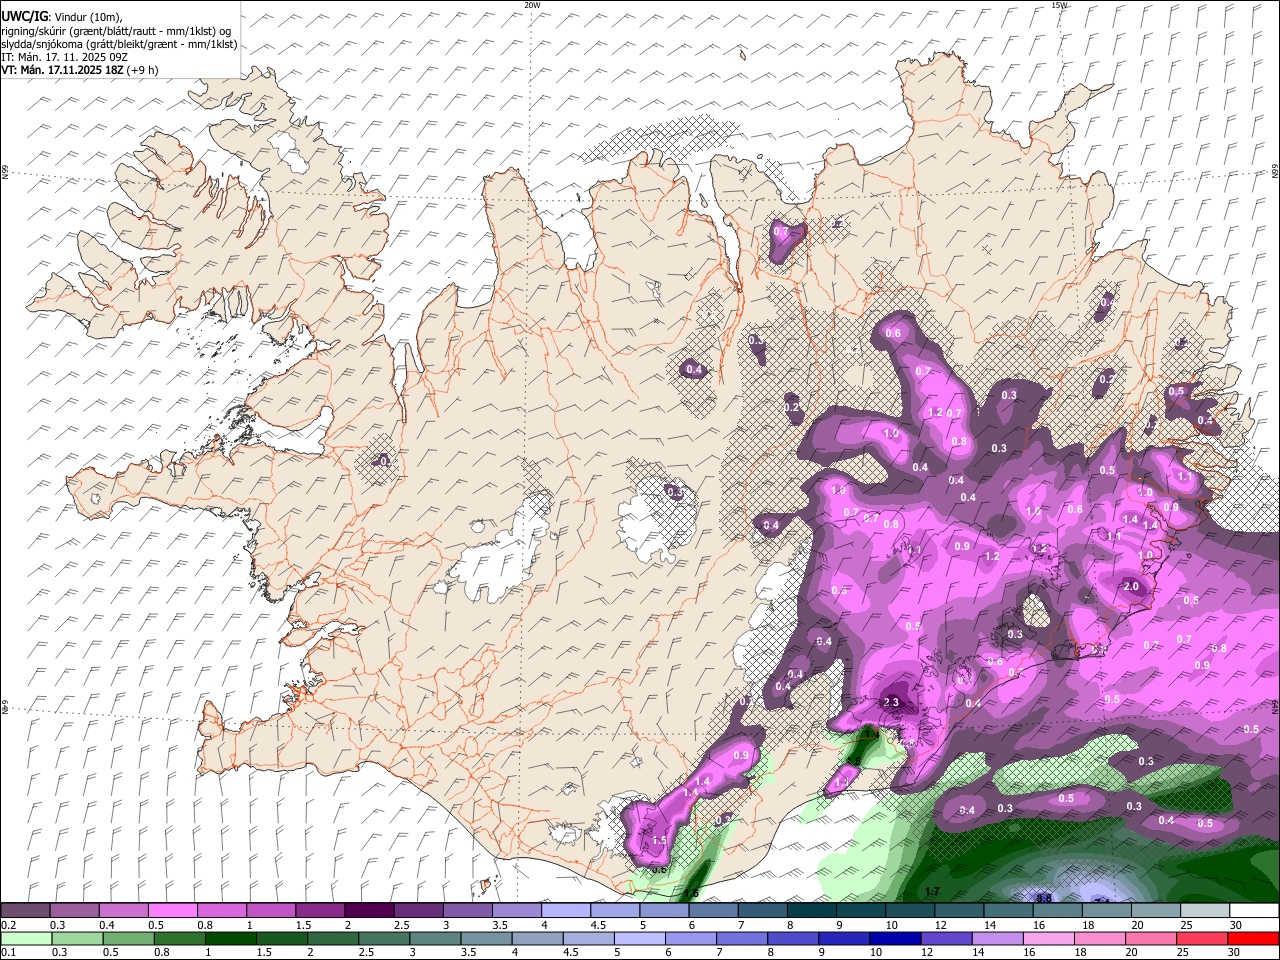Select the darkest purple 2 swatch in snow scale

pos(369,910)
